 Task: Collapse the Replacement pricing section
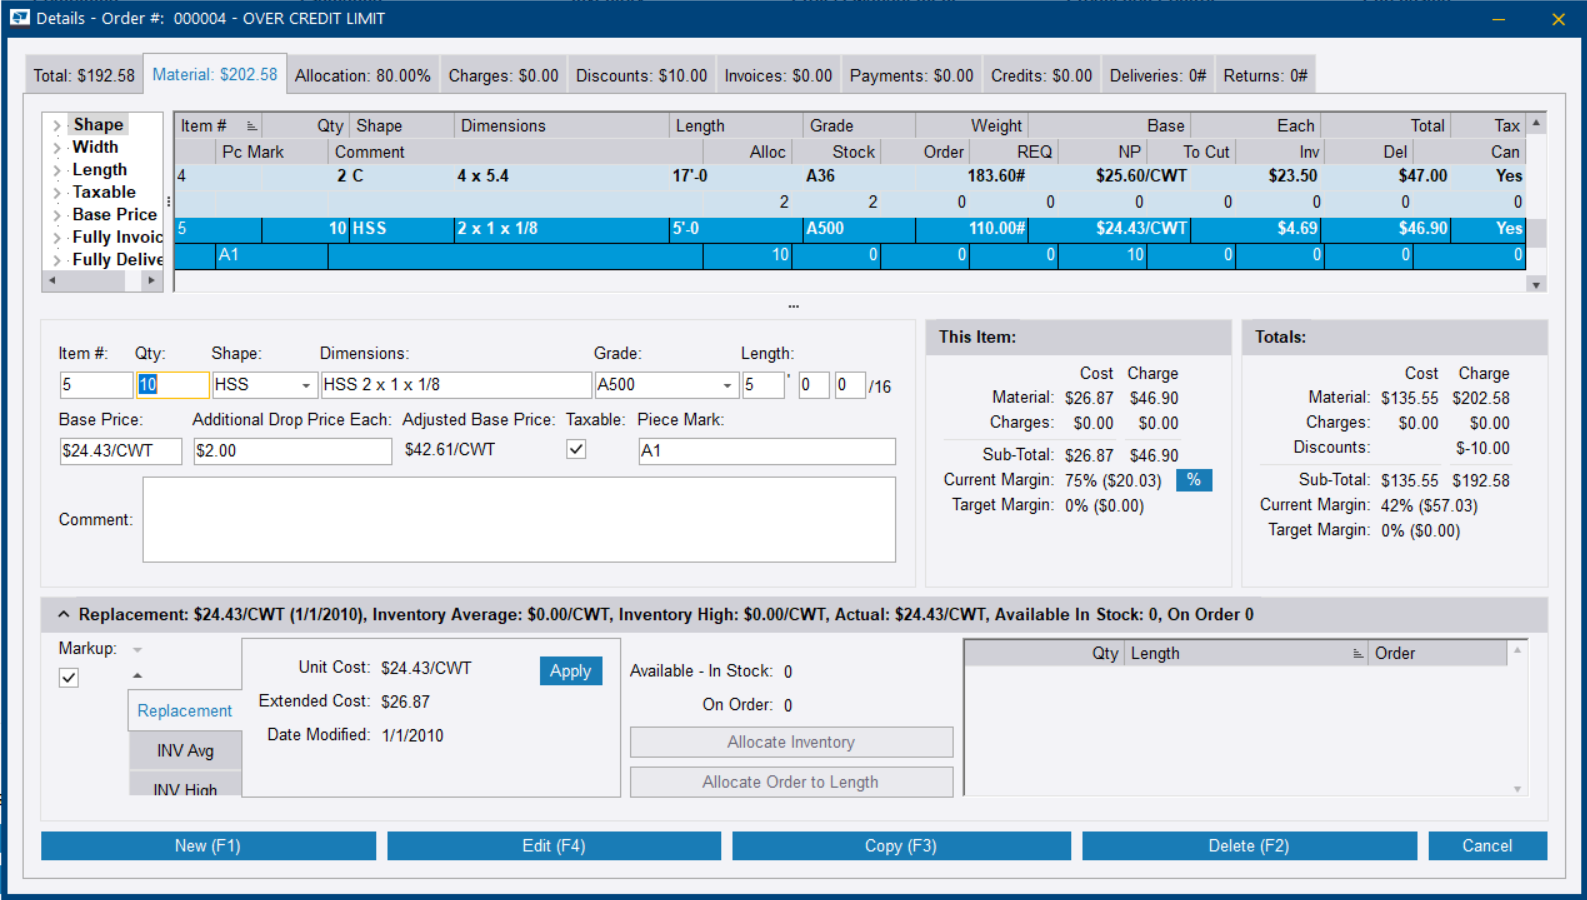coord(64,615)
